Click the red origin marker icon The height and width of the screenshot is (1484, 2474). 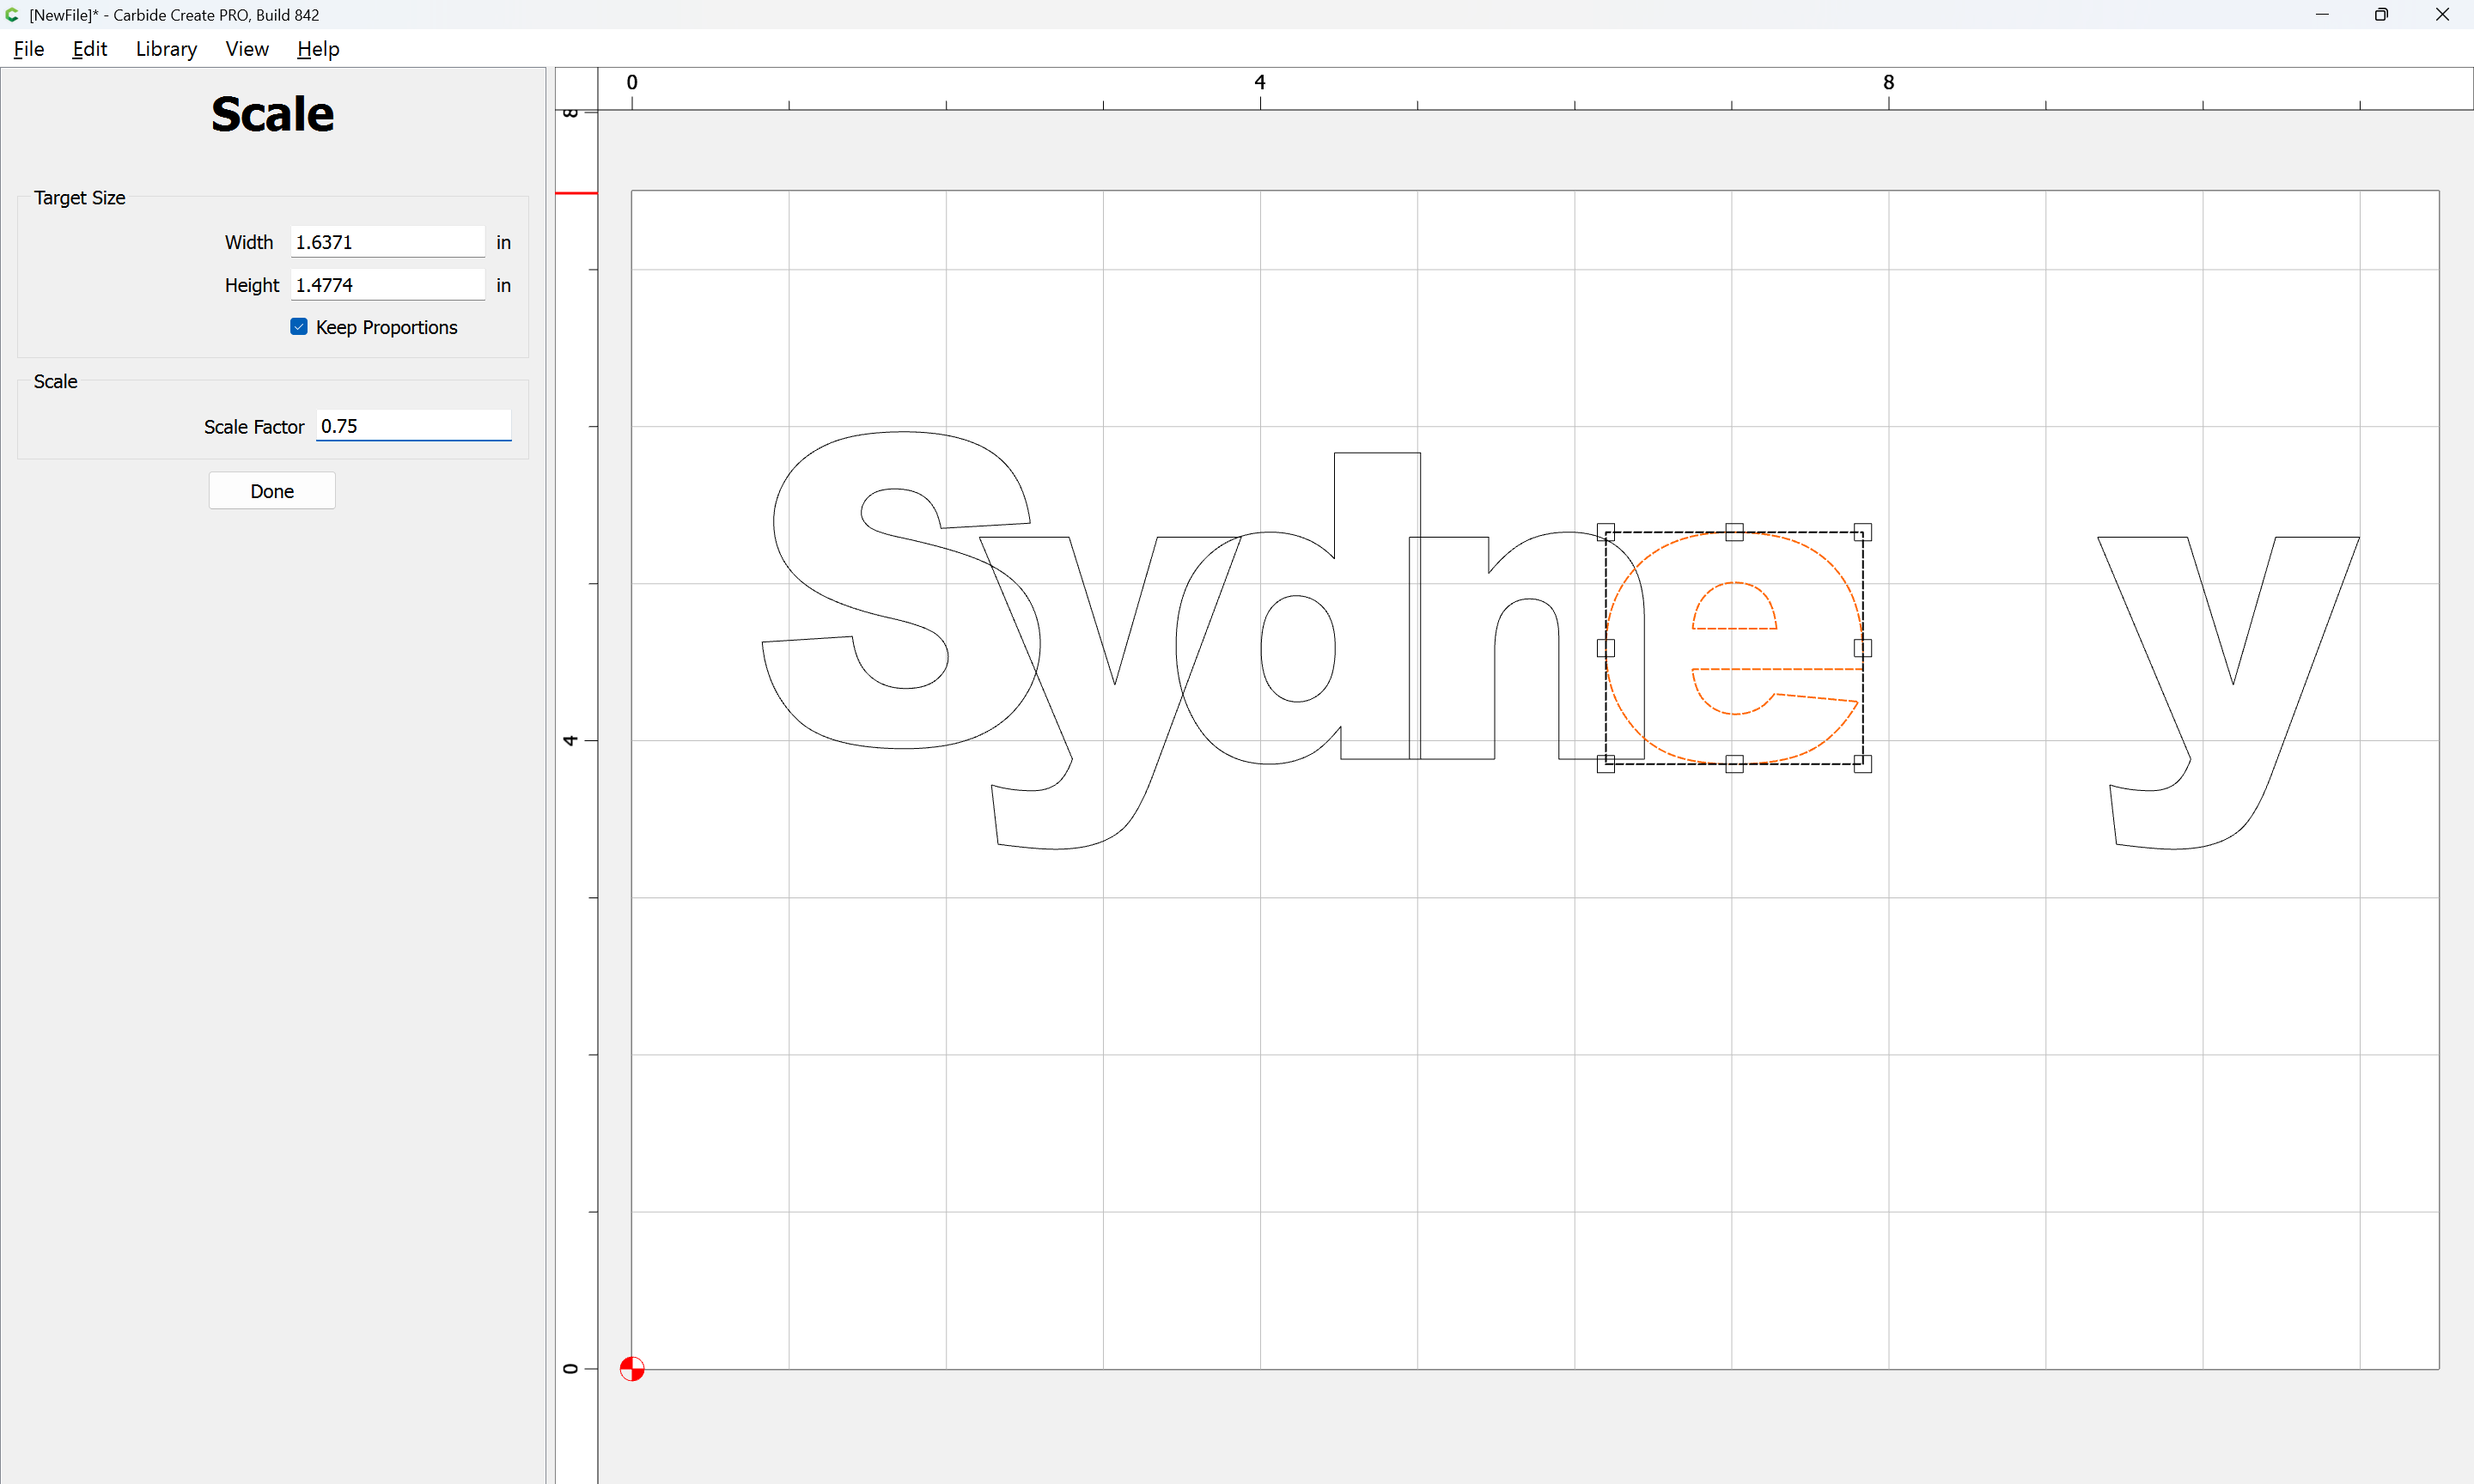(x=631, y=1368)
